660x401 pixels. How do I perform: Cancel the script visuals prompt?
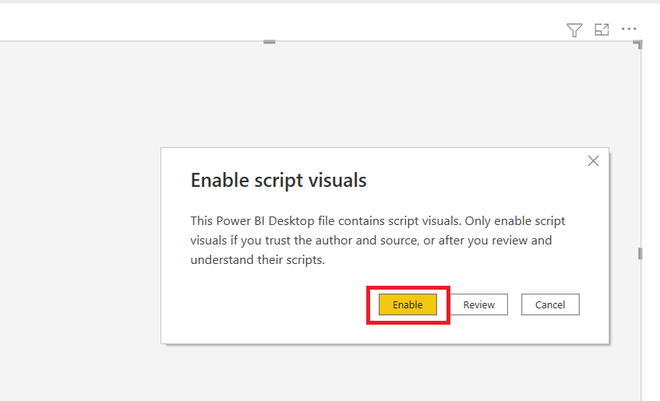(550, 304)
